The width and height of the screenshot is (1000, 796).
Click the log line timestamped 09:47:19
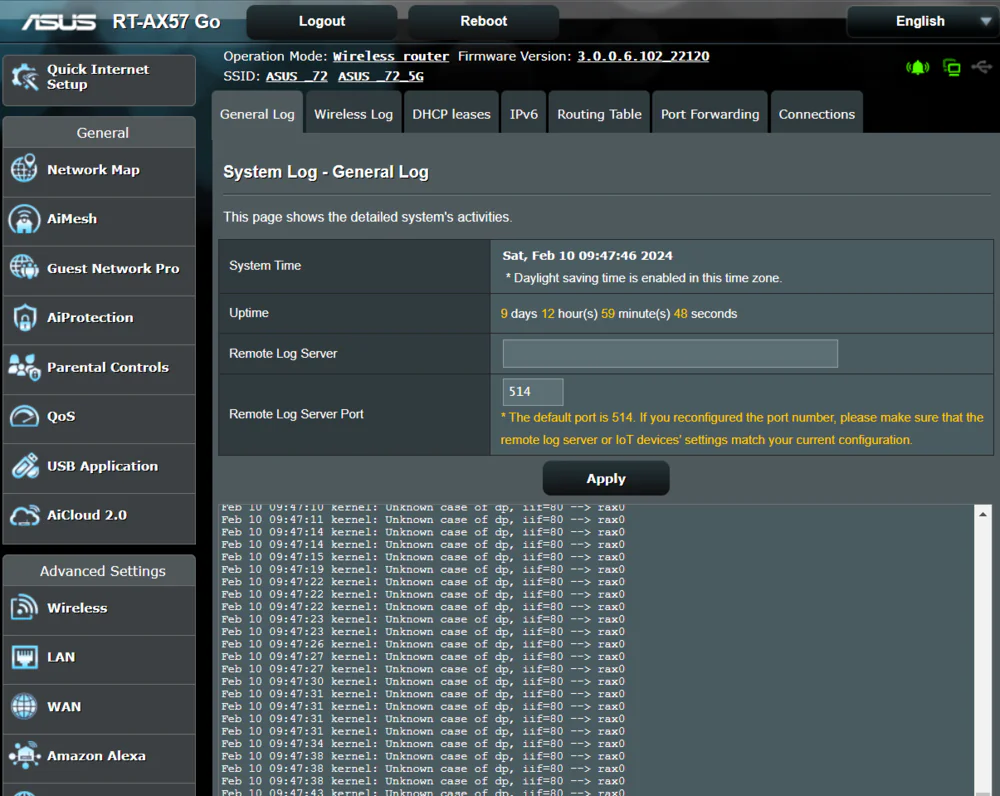423,569
